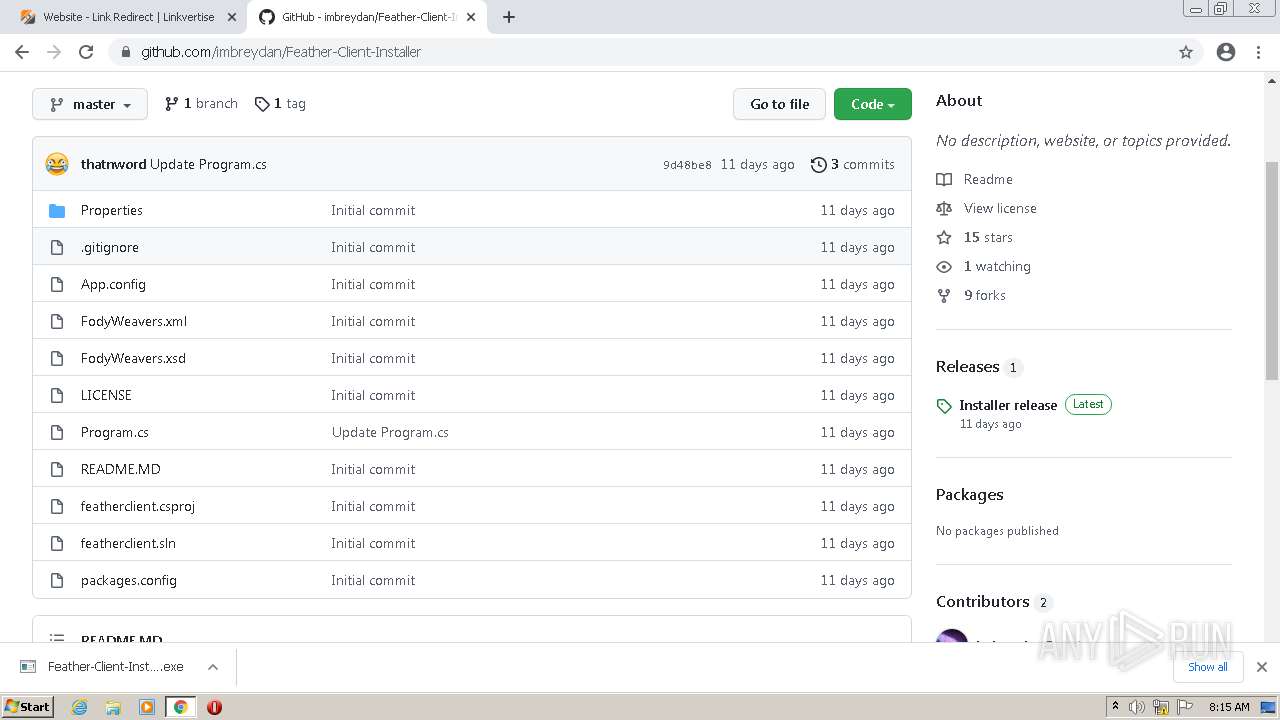1280x720 pixels.
Task: Reload the current page
Action: pos(86,52)
